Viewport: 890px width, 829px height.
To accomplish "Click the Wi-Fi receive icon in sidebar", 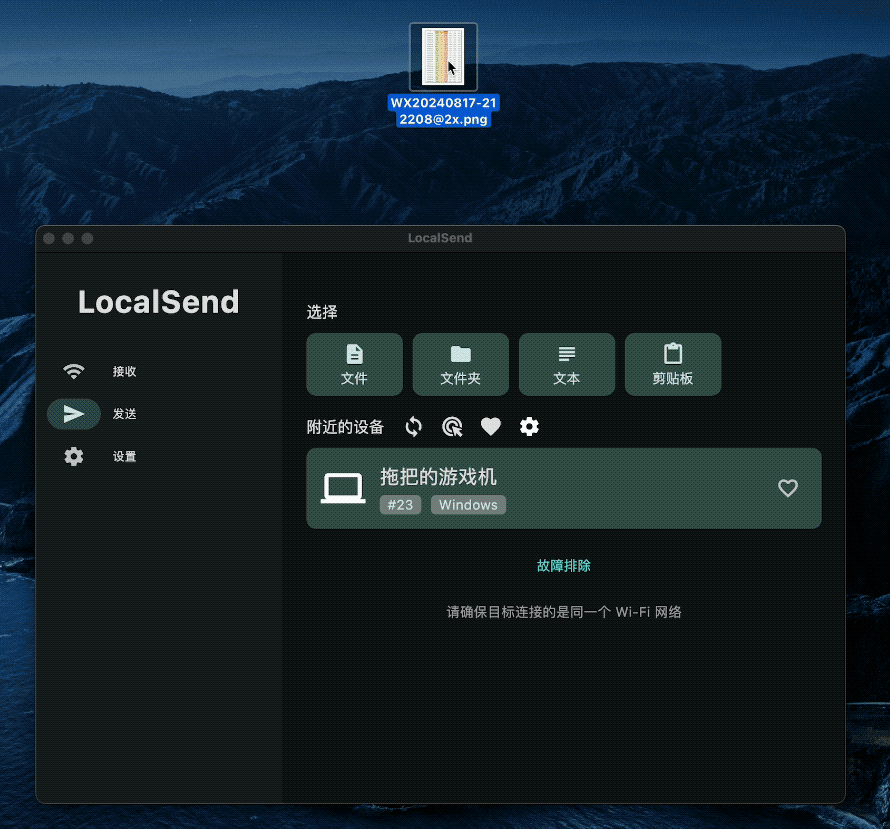I will [x=74, y=371].
